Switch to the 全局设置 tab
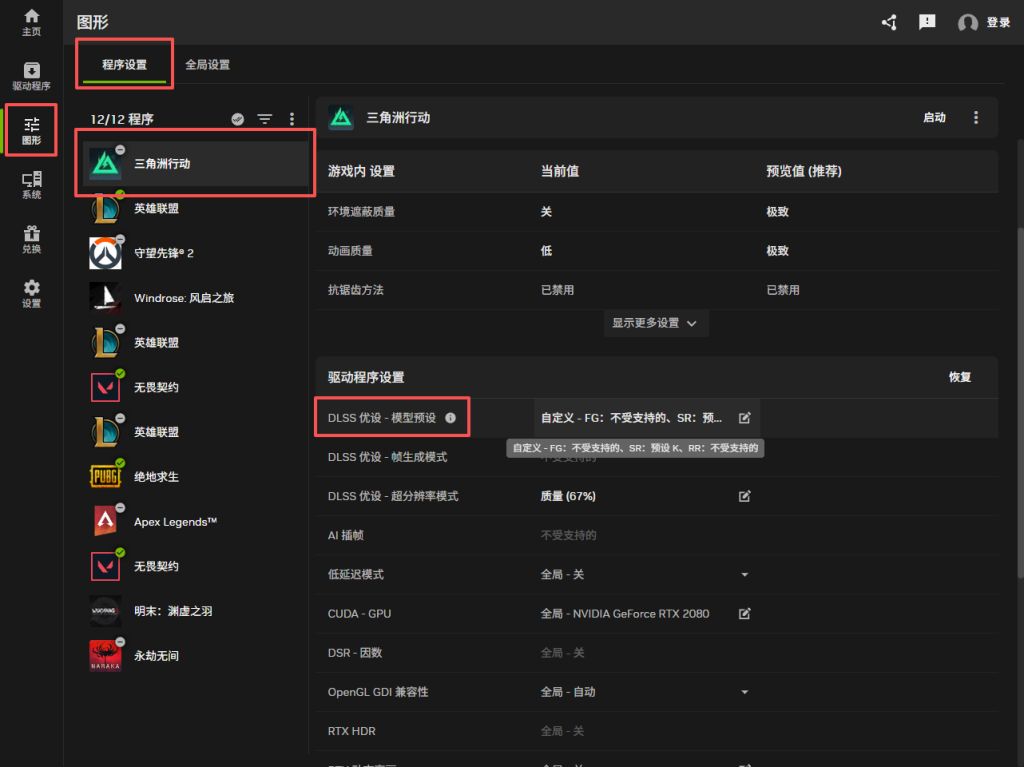Image resolution: width=1024 pixels, height=767 pixels. tap(207, 65)
